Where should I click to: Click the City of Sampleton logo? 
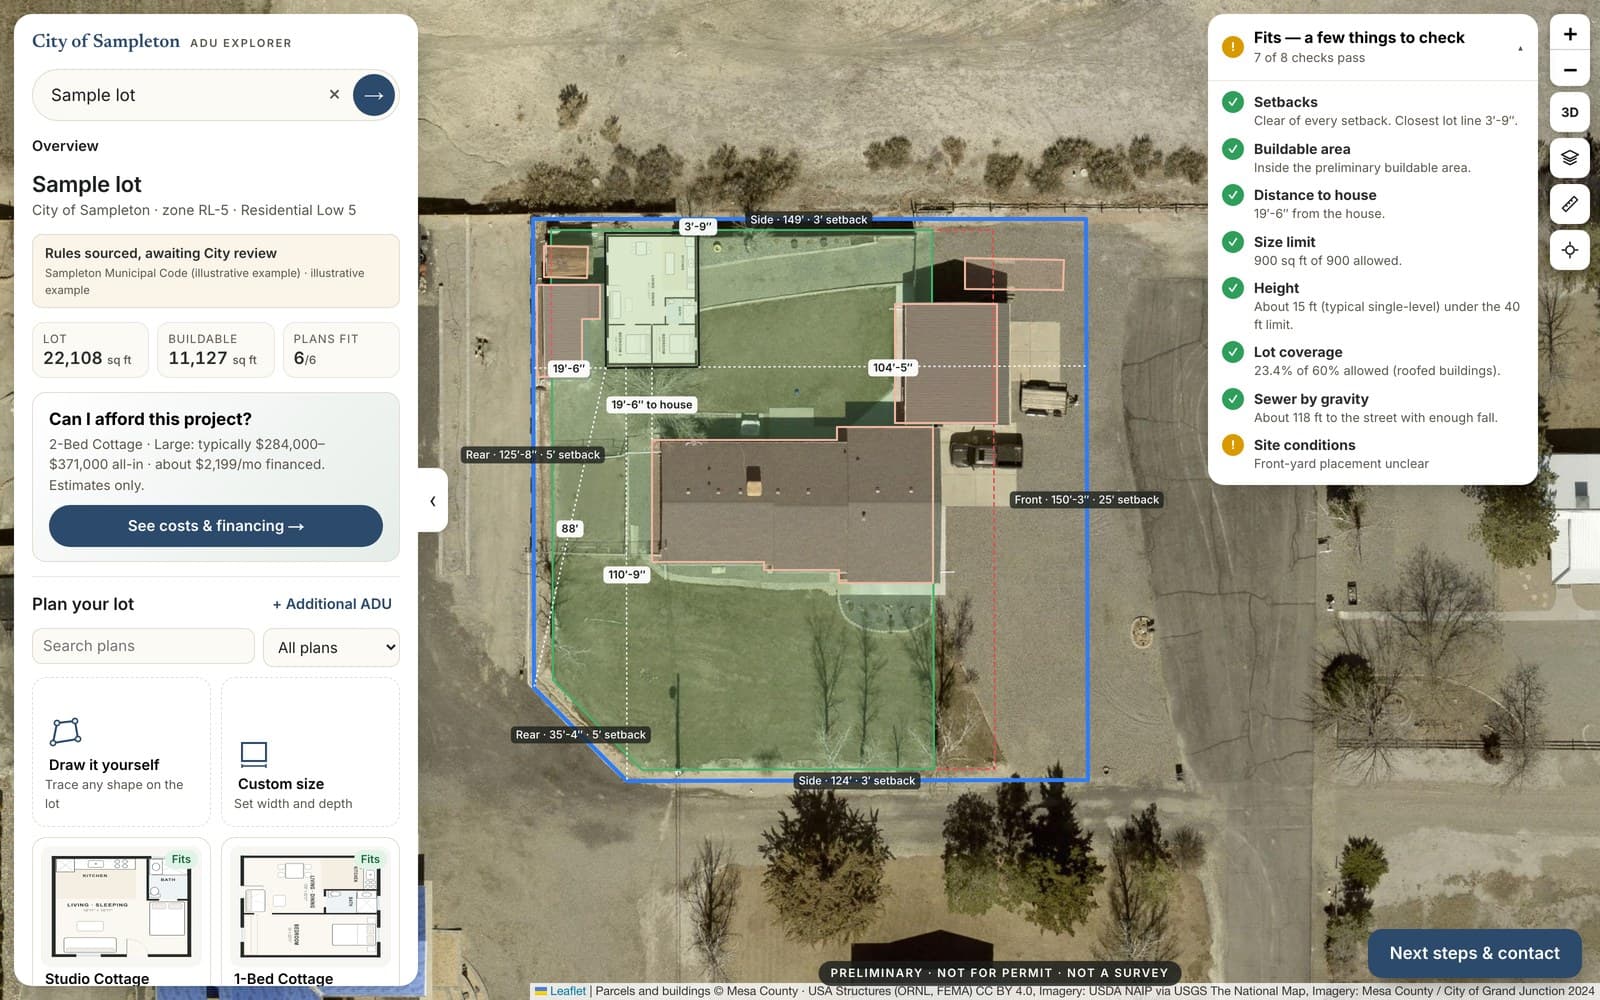(106, 41)
